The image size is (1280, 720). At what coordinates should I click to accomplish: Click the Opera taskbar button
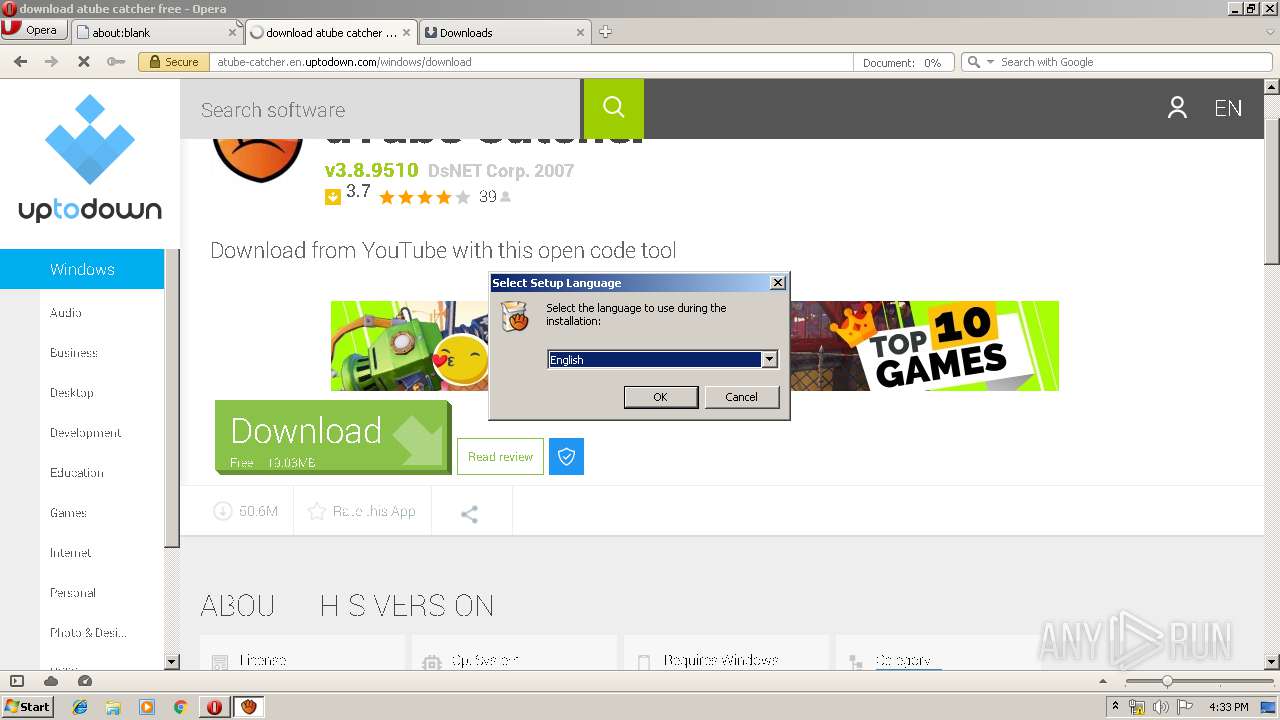coord(215,707)
